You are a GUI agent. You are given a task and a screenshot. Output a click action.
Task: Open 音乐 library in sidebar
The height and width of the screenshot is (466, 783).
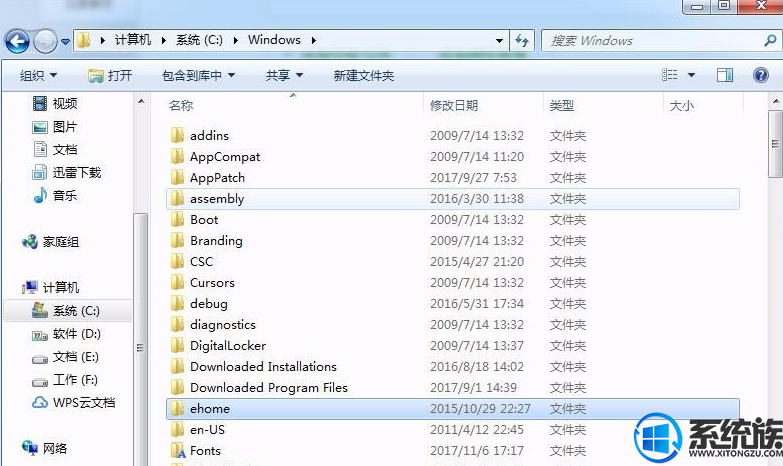[x=55, y=195]
